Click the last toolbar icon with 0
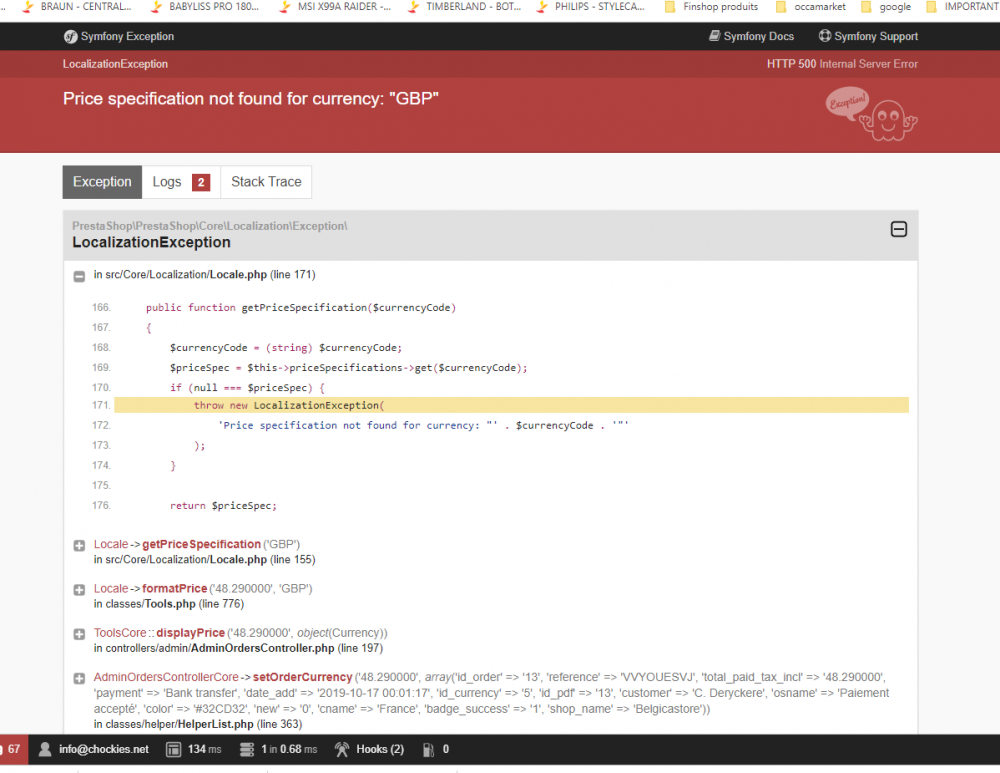The height and width of the screenshot is (773, 1000). 429,750
